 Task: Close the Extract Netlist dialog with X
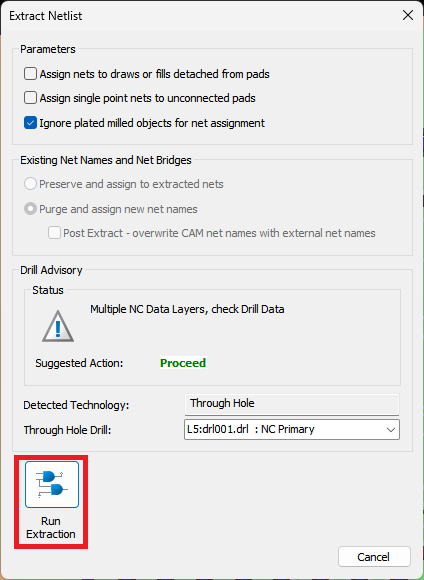click(408, 16)
